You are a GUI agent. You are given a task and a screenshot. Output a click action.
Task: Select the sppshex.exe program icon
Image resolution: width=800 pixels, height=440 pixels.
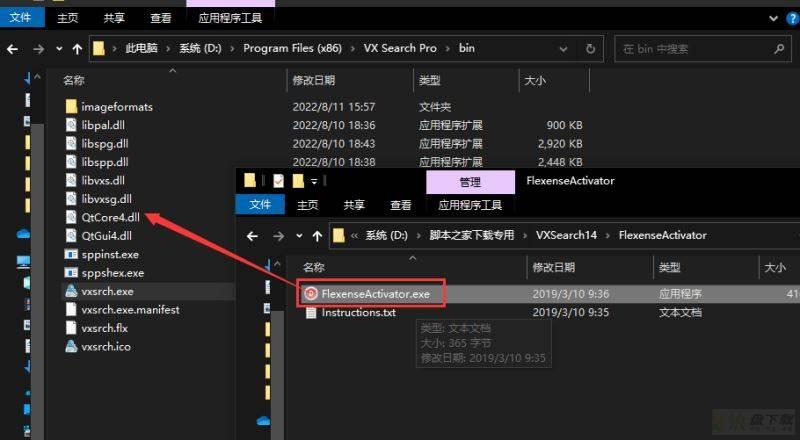pos(71,273)
